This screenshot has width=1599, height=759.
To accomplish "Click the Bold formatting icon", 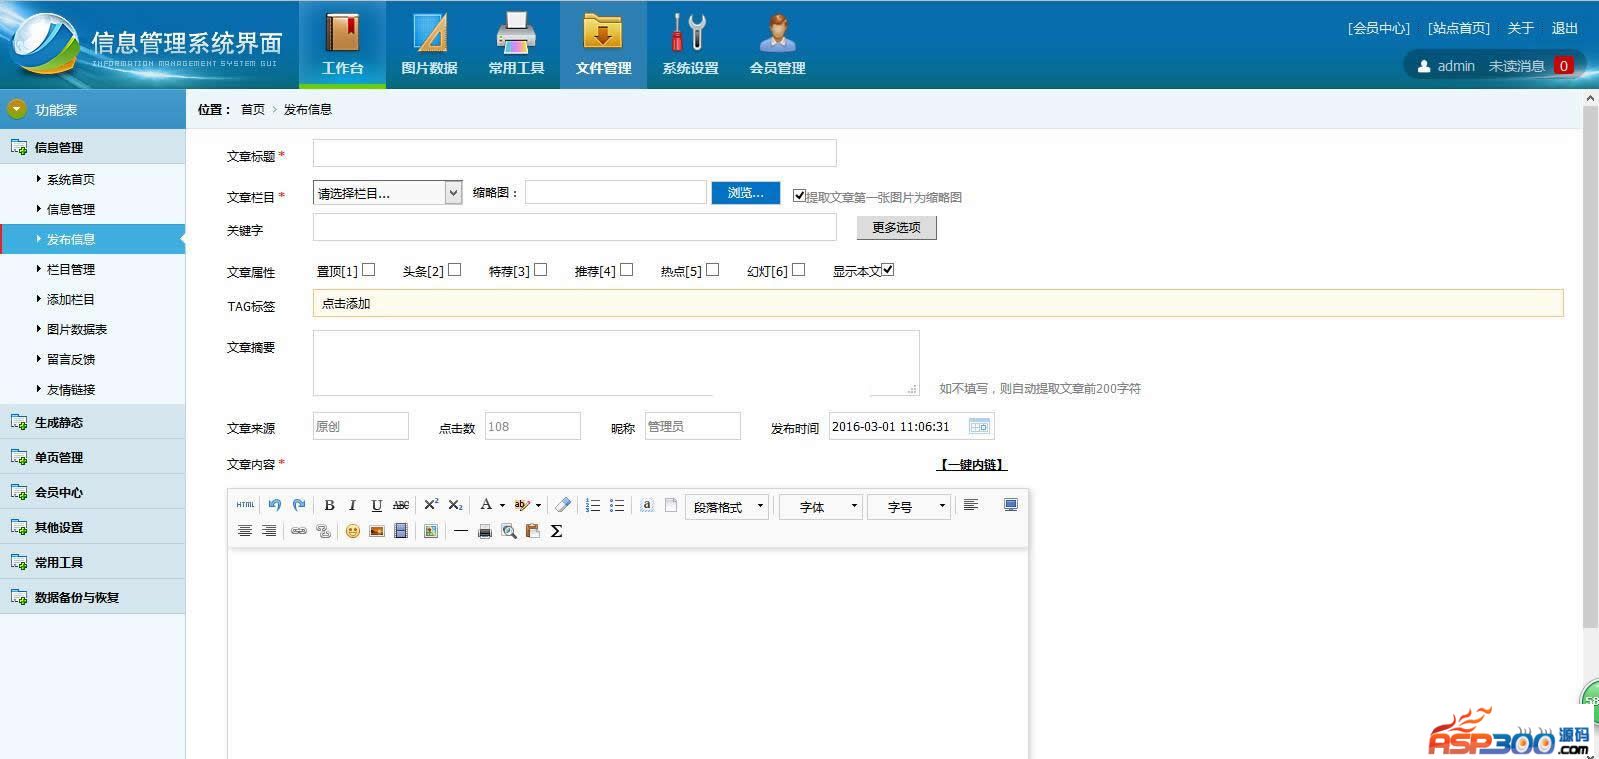I will pos(329,506).
